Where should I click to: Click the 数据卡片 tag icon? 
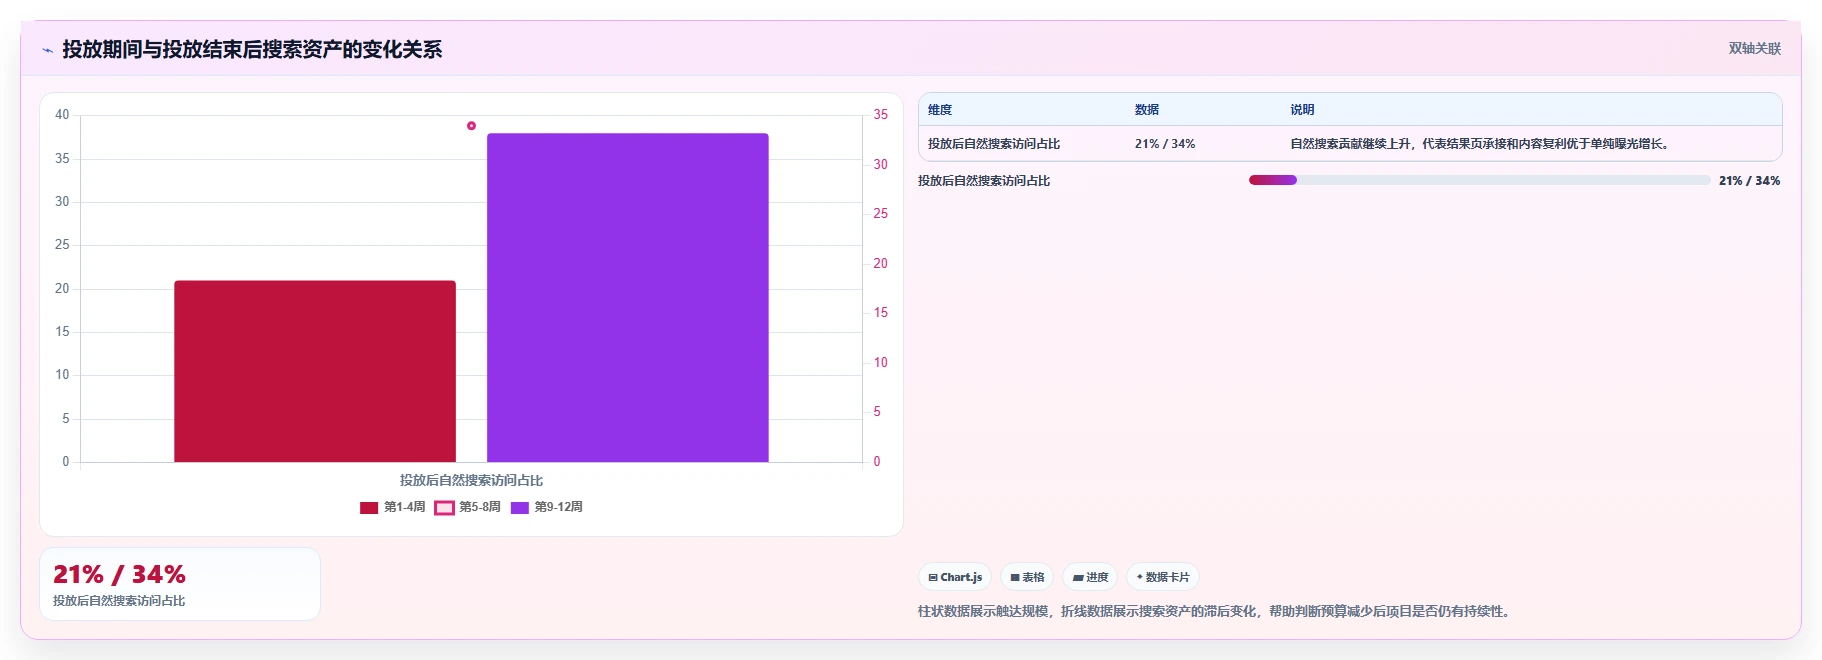1140,577
